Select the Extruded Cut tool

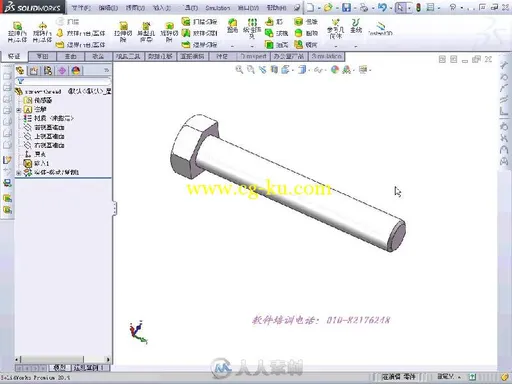point(123,32)
